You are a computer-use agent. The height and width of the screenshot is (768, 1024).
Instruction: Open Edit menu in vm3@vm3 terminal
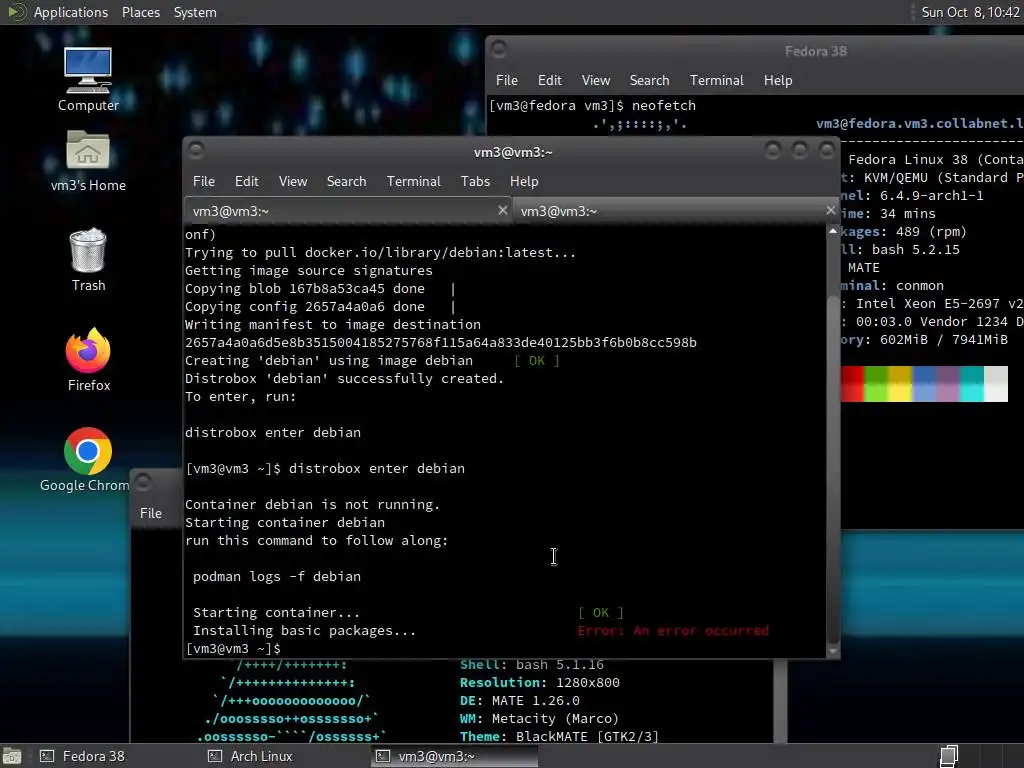246,182
